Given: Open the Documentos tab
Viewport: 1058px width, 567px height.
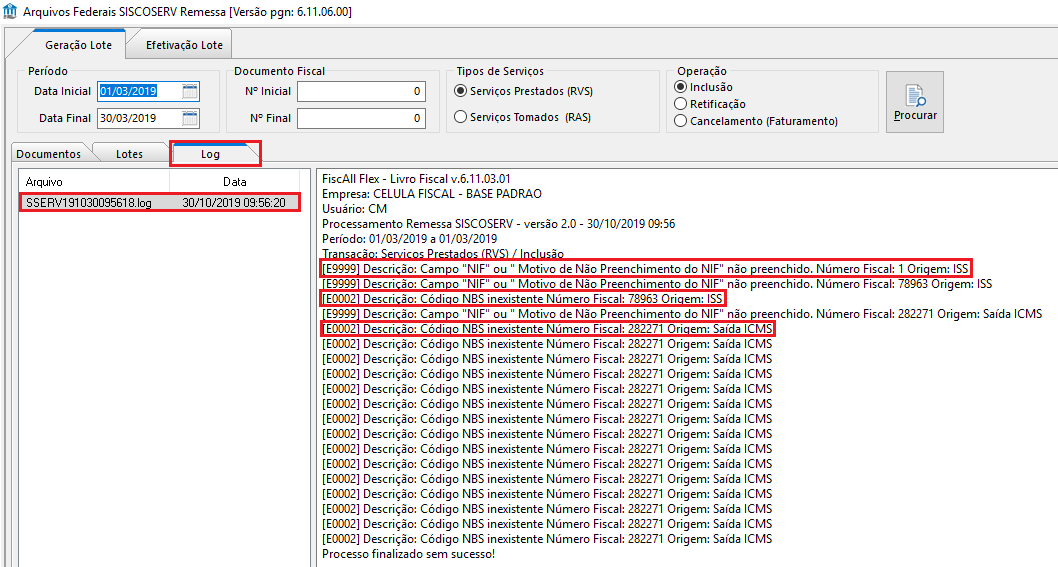Looking at the screenshot, I should click(x=49, y=154).
